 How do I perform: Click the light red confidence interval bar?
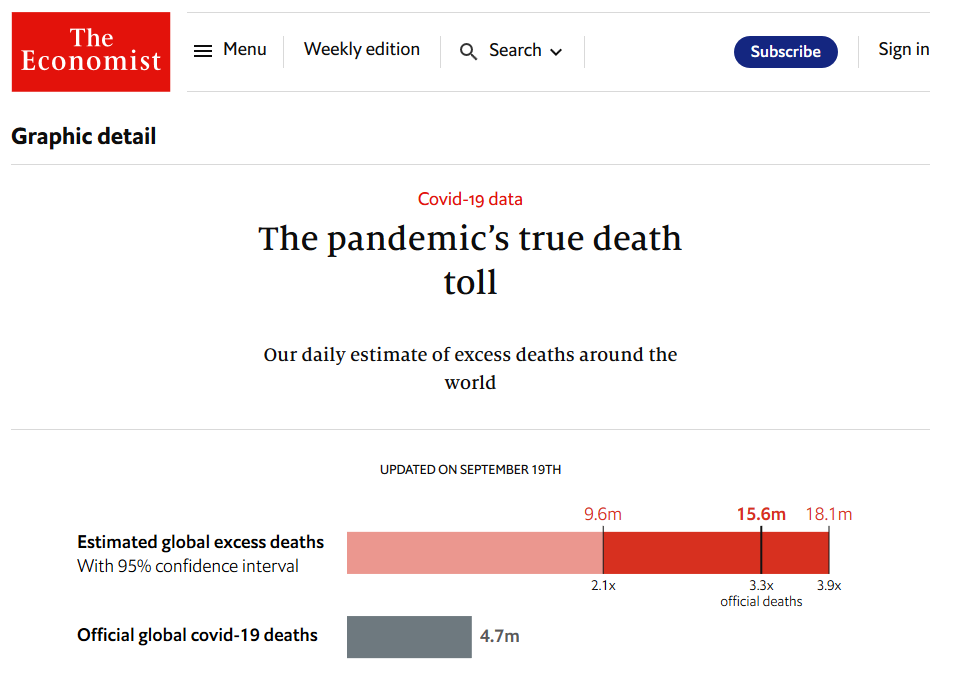[474, 553]
